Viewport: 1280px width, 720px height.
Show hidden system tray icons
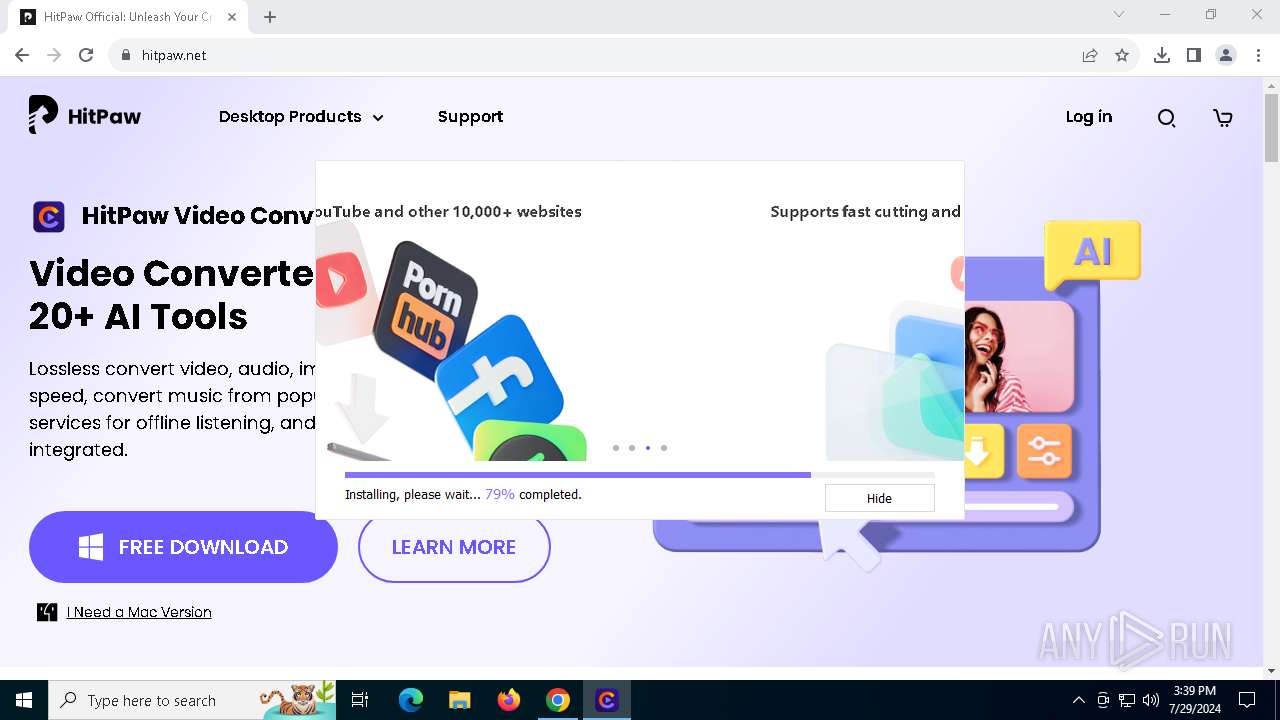1078,700
